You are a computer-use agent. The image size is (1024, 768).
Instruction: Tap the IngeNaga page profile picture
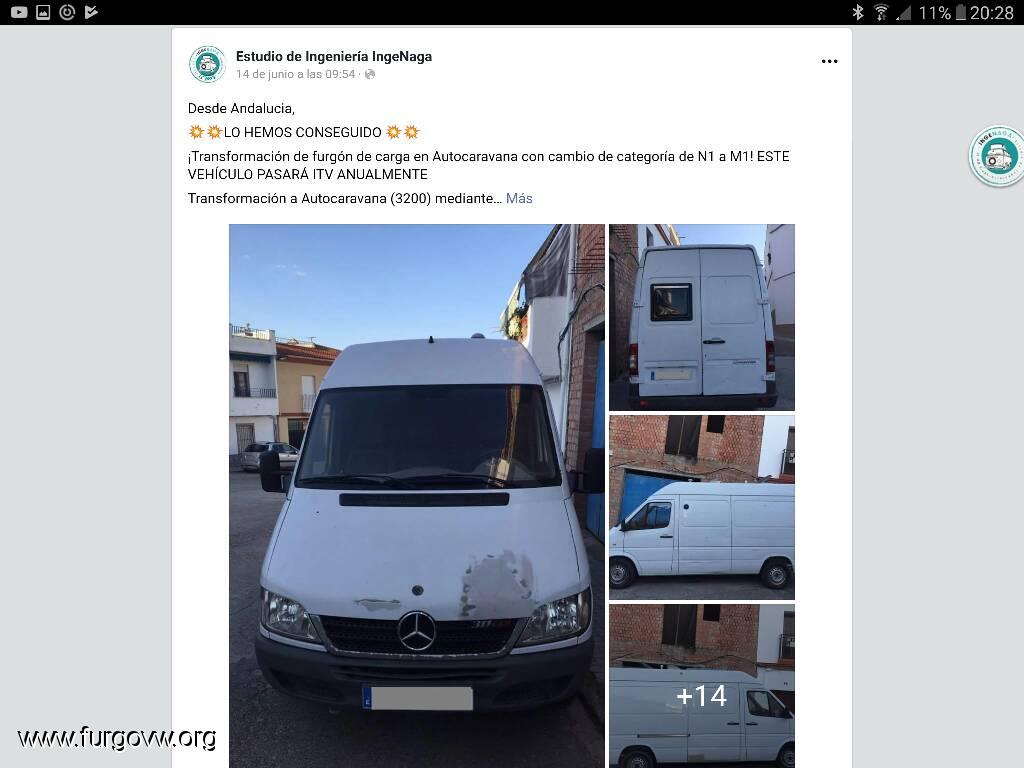207,64
